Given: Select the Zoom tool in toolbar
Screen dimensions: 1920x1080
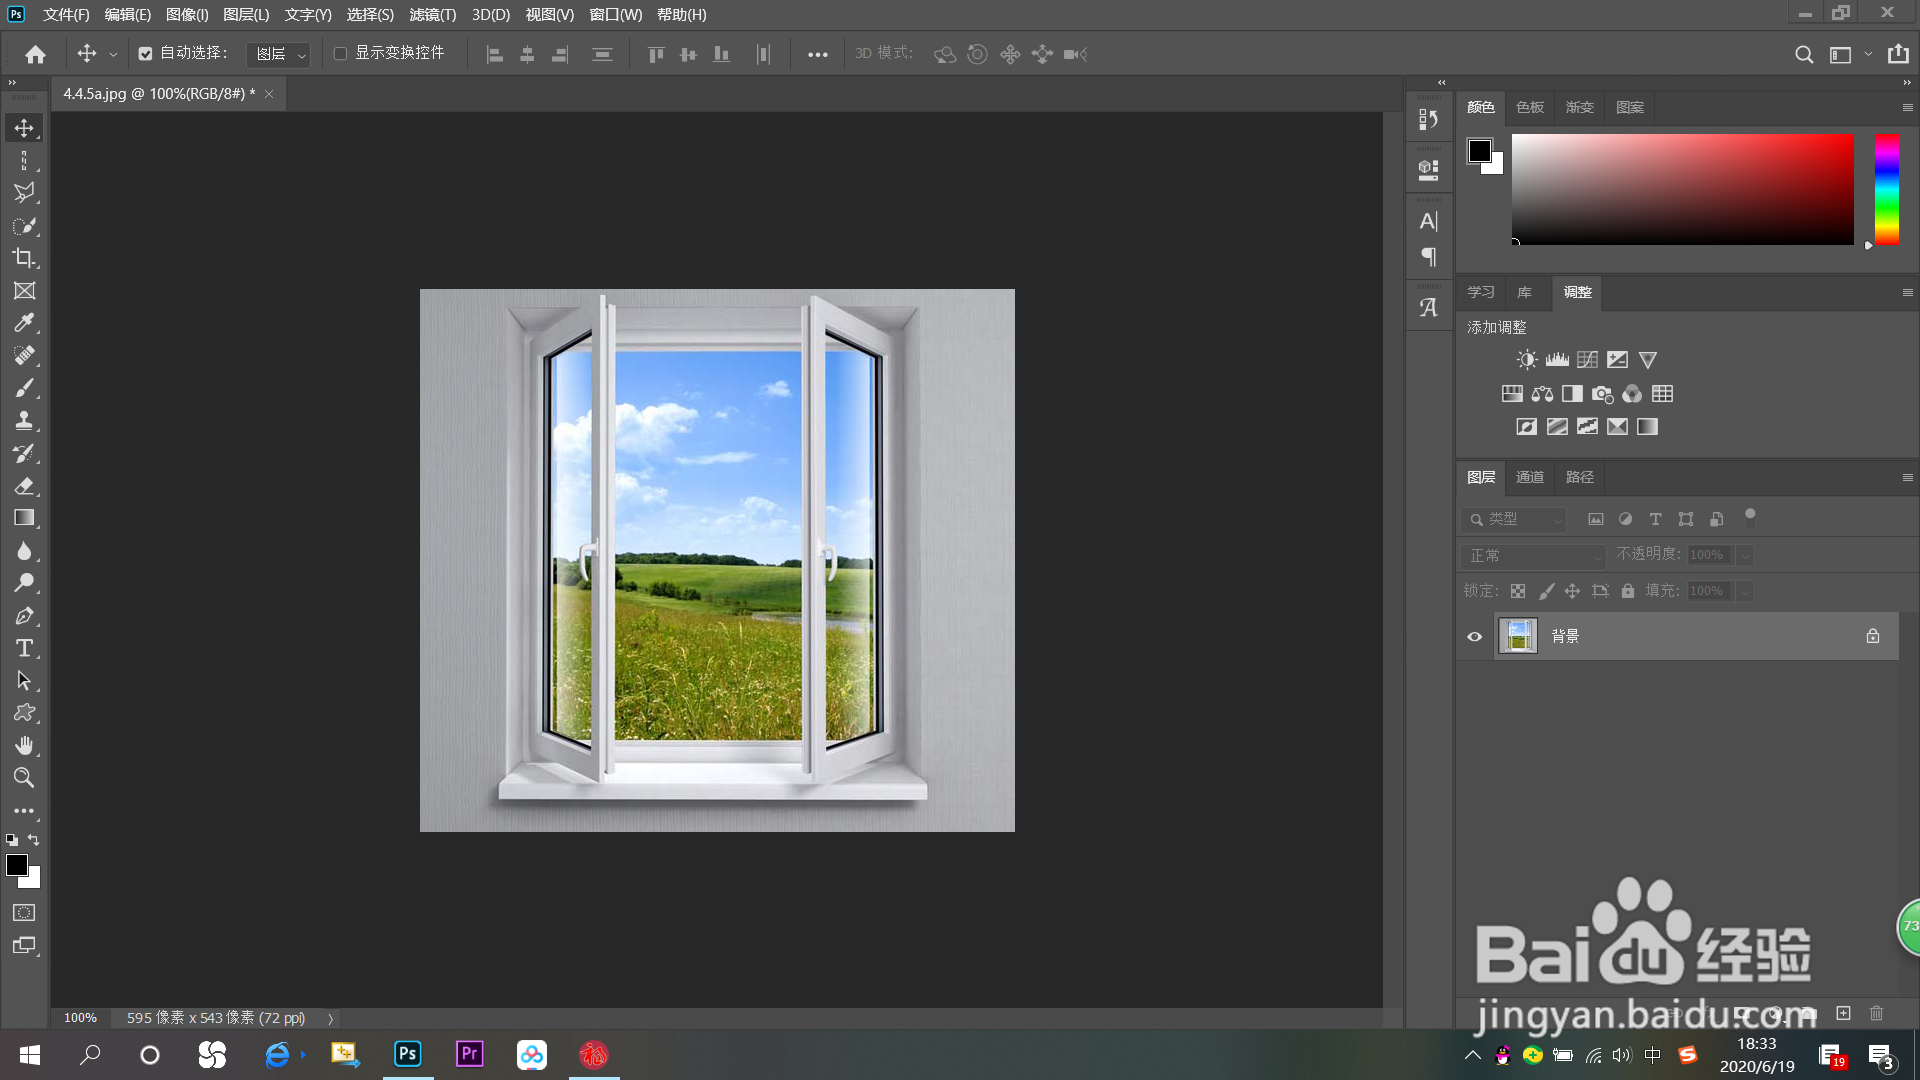Looking at the screenshot, I should 24,778.
